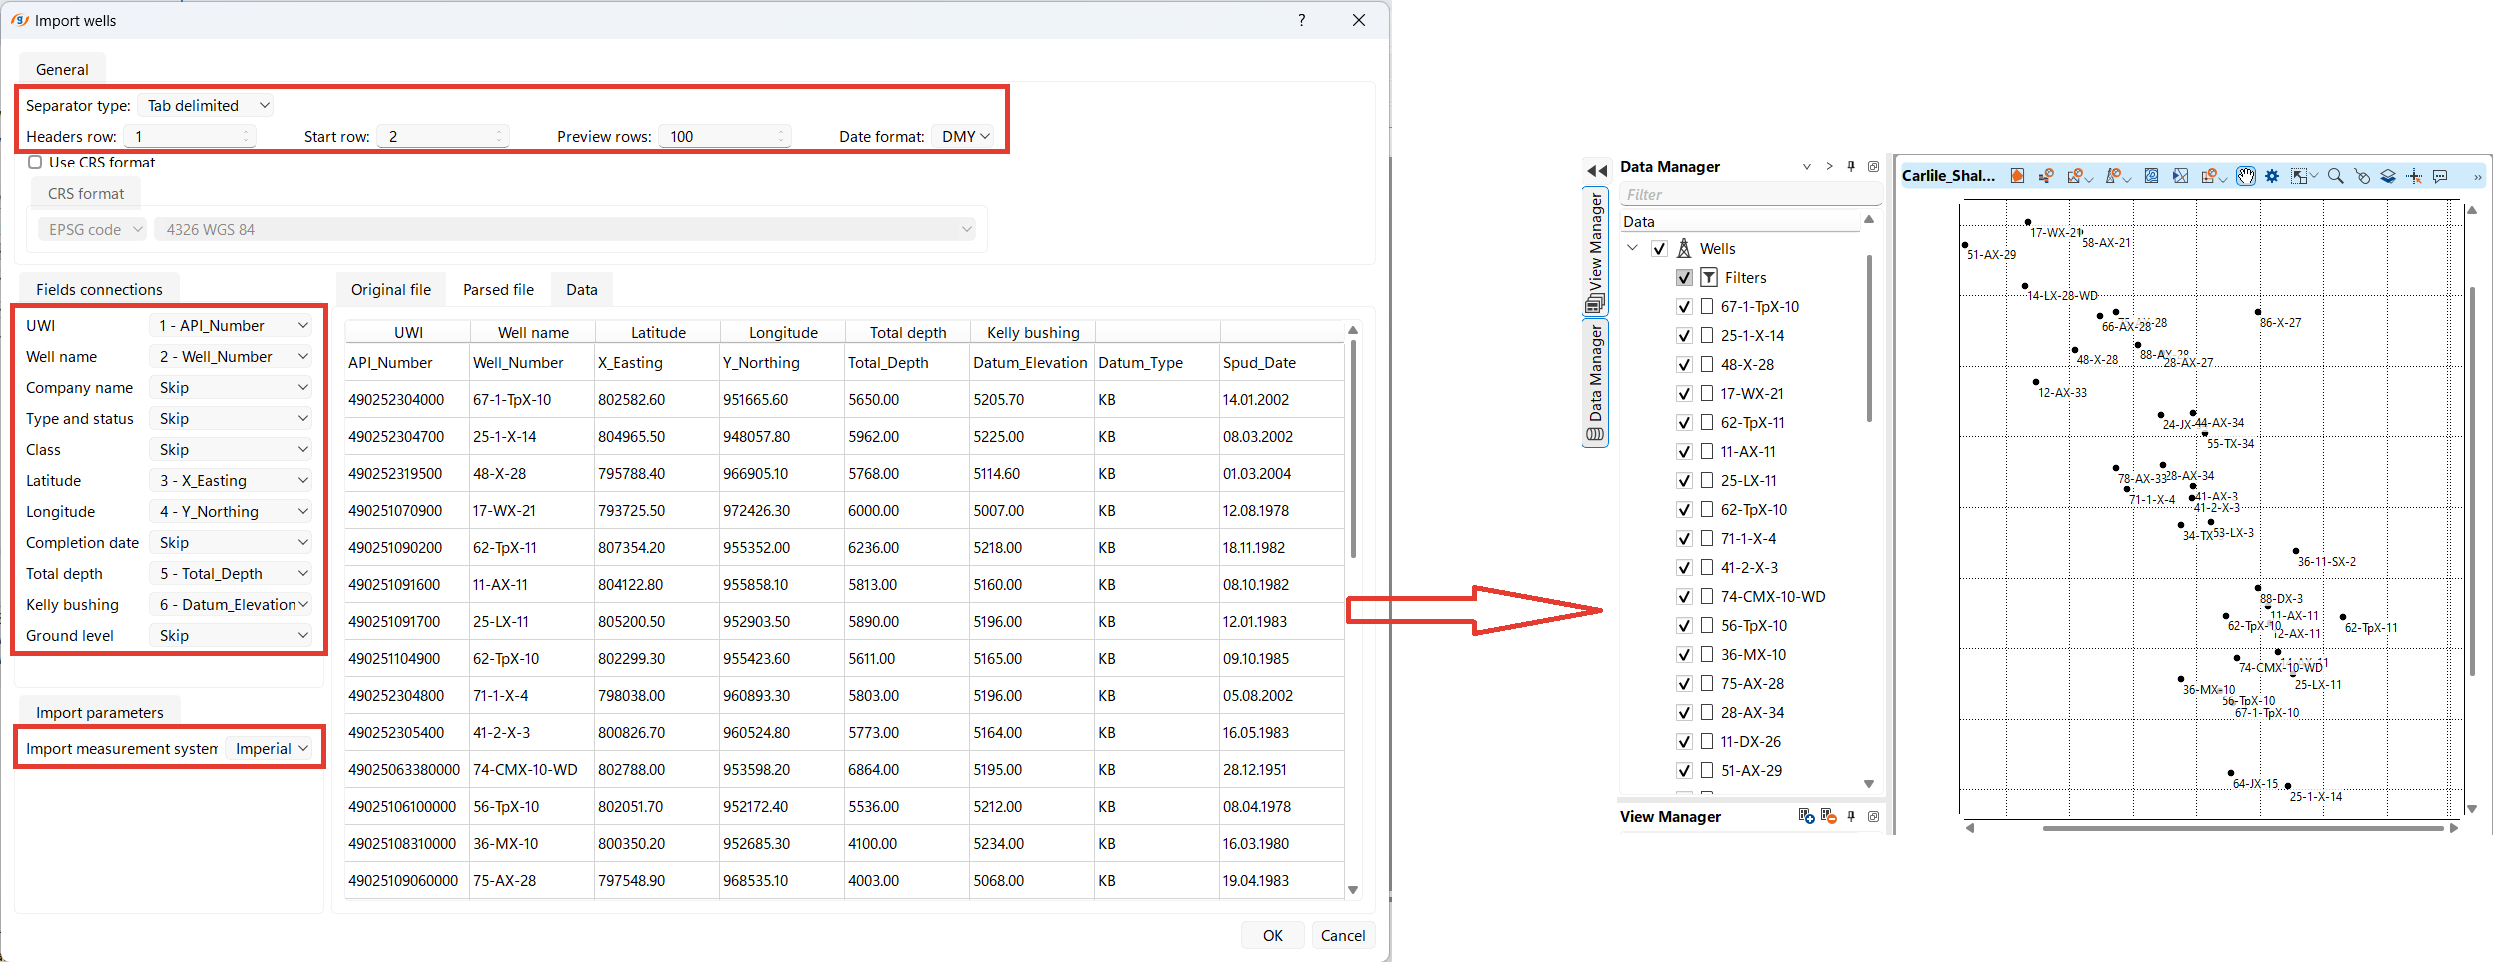Switch to the Parsed file tab
This screenshot has height=962, width=2500.
point(498,290)
